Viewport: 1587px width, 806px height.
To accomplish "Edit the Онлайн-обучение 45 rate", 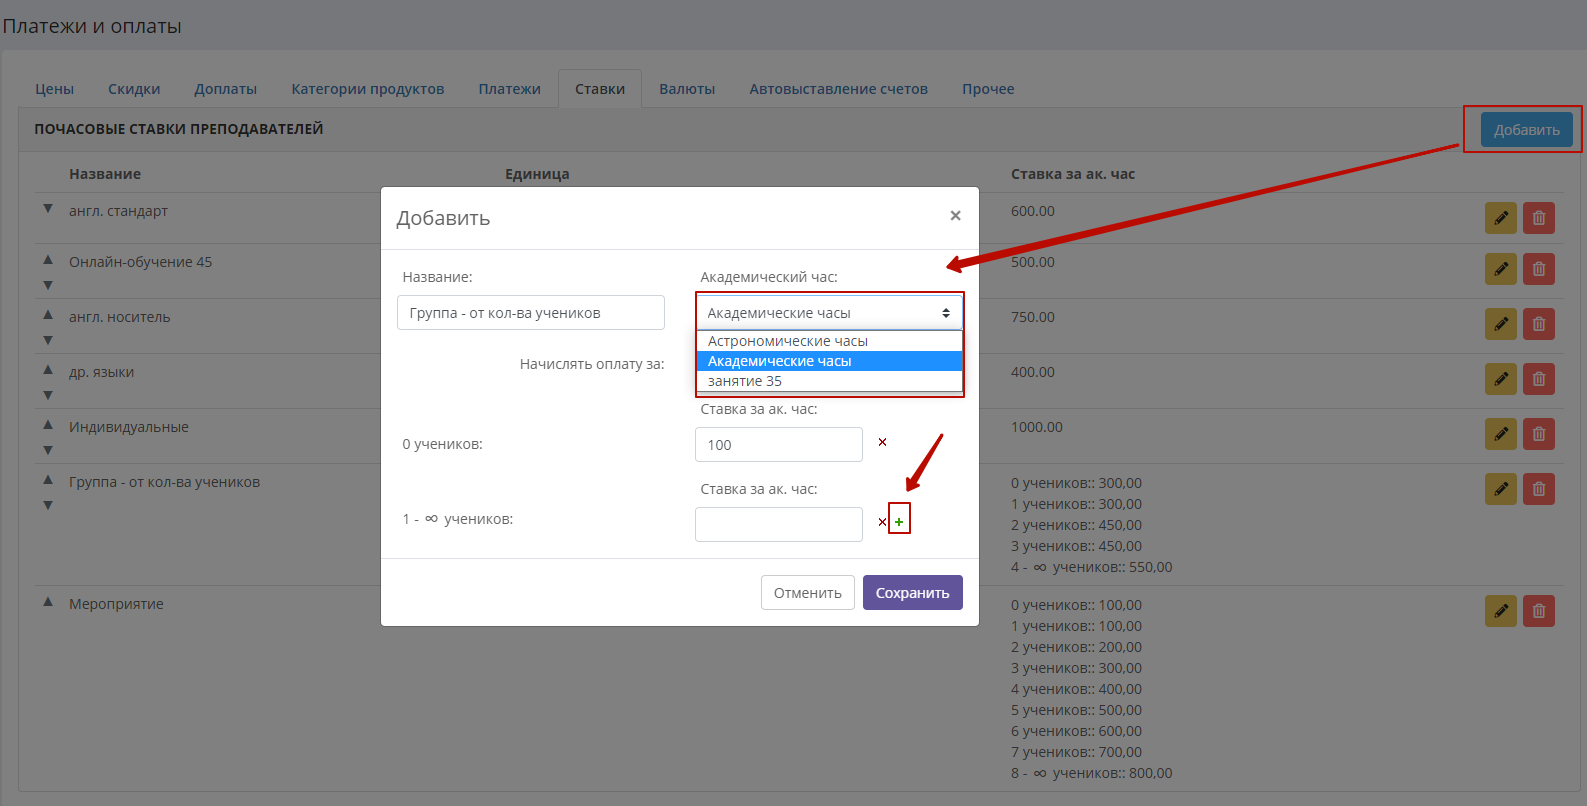I will point(1500,269).
